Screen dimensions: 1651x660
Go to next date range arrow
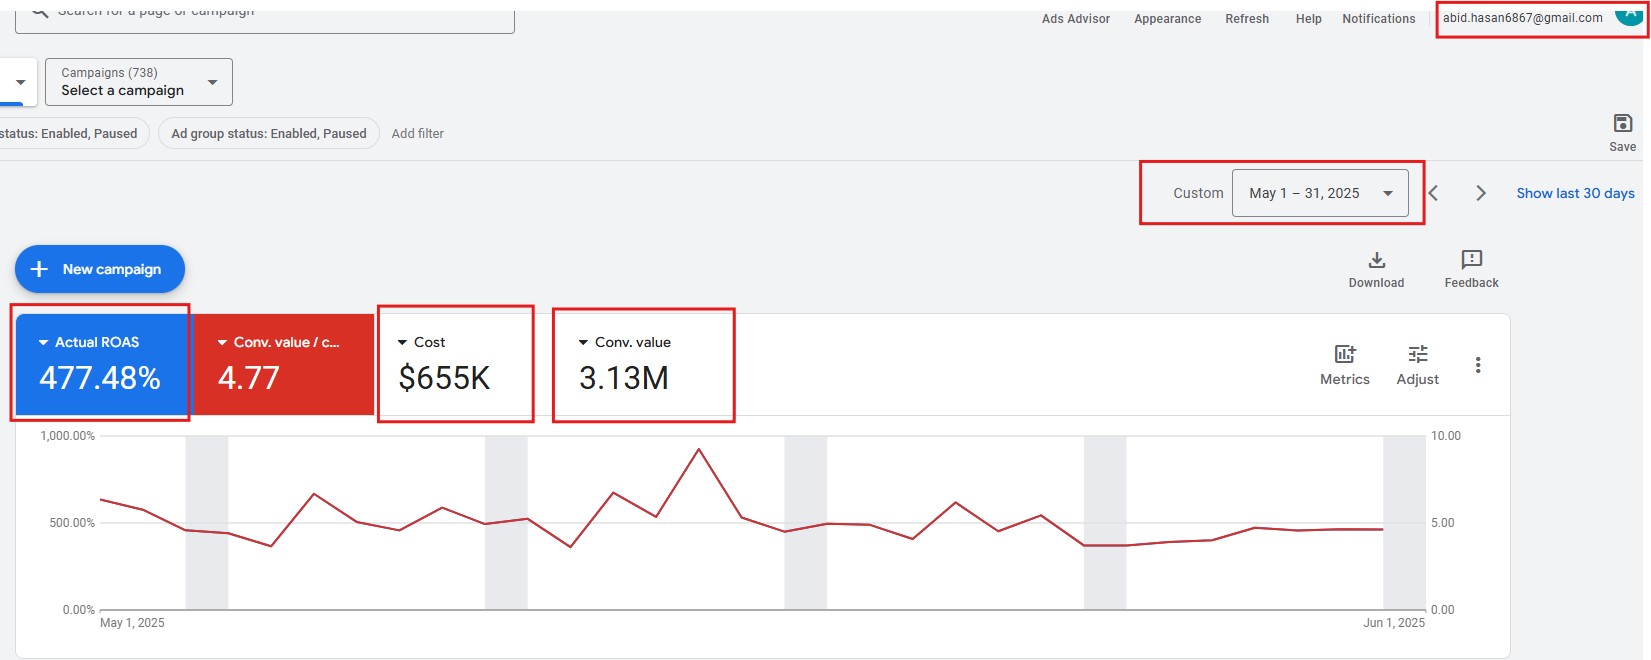pyautogui.click(x=1481, y=193)
